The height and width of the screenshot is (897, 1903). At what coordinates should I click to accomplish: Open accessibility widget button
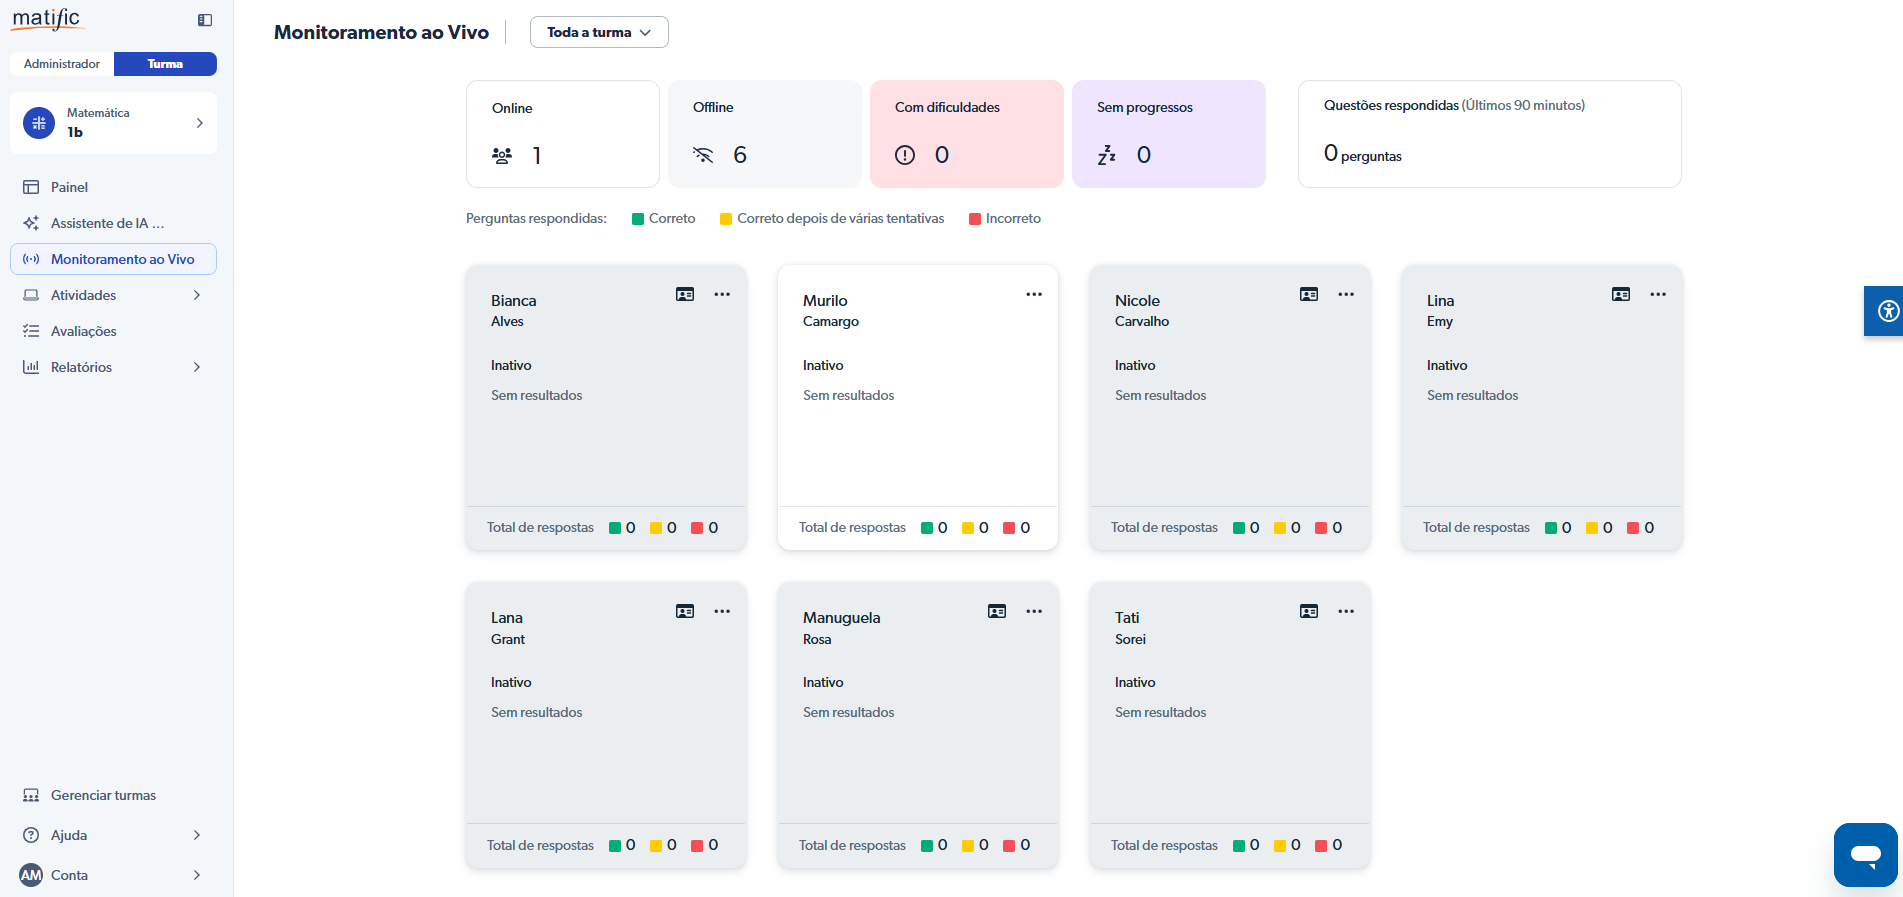(1886, 311)
